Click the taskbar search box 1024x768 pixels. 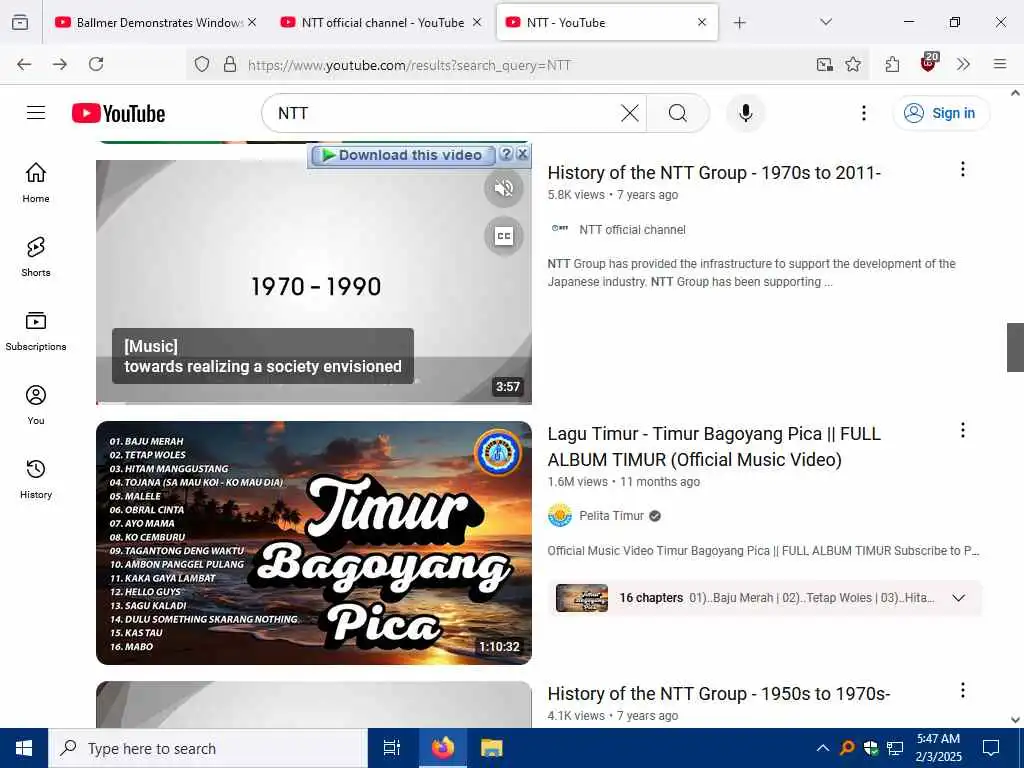(208, 748)
